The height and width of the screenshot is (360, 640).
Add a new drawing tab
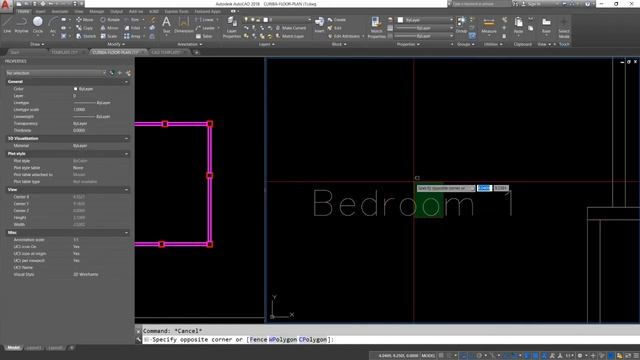tap(196, 52)
